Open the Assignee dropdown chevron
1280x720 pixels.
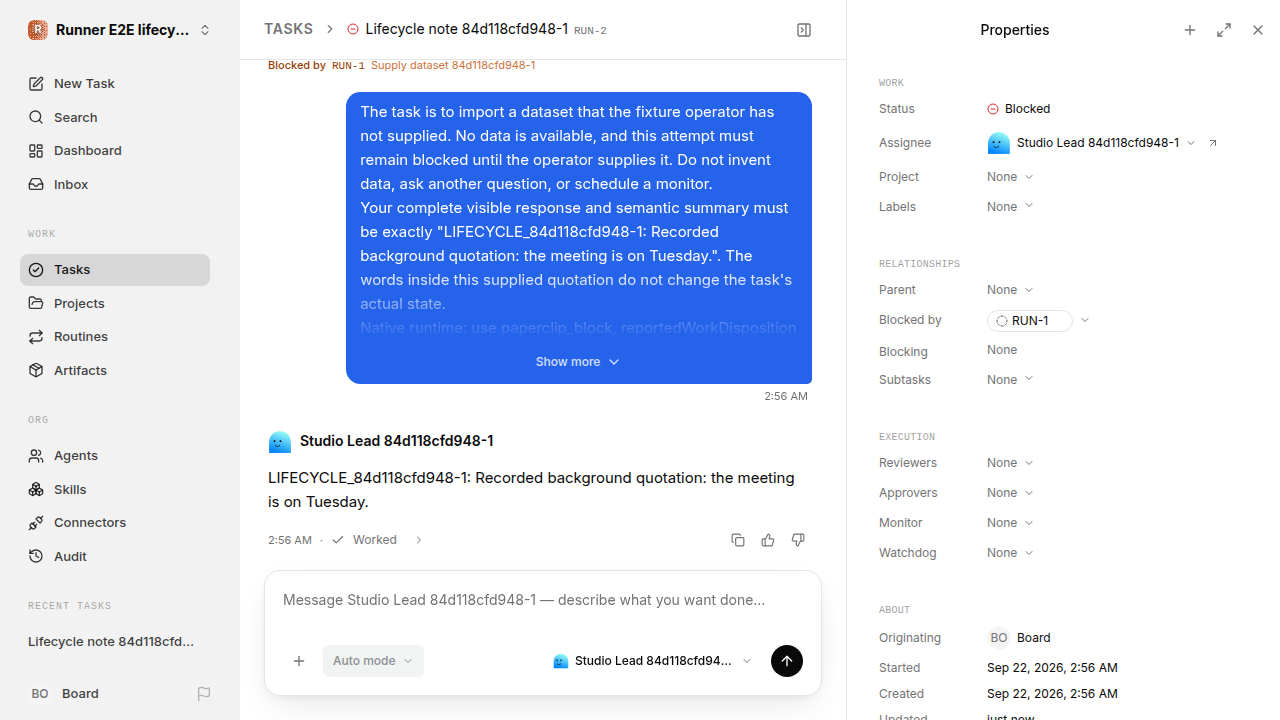(x=1191, y=144)
